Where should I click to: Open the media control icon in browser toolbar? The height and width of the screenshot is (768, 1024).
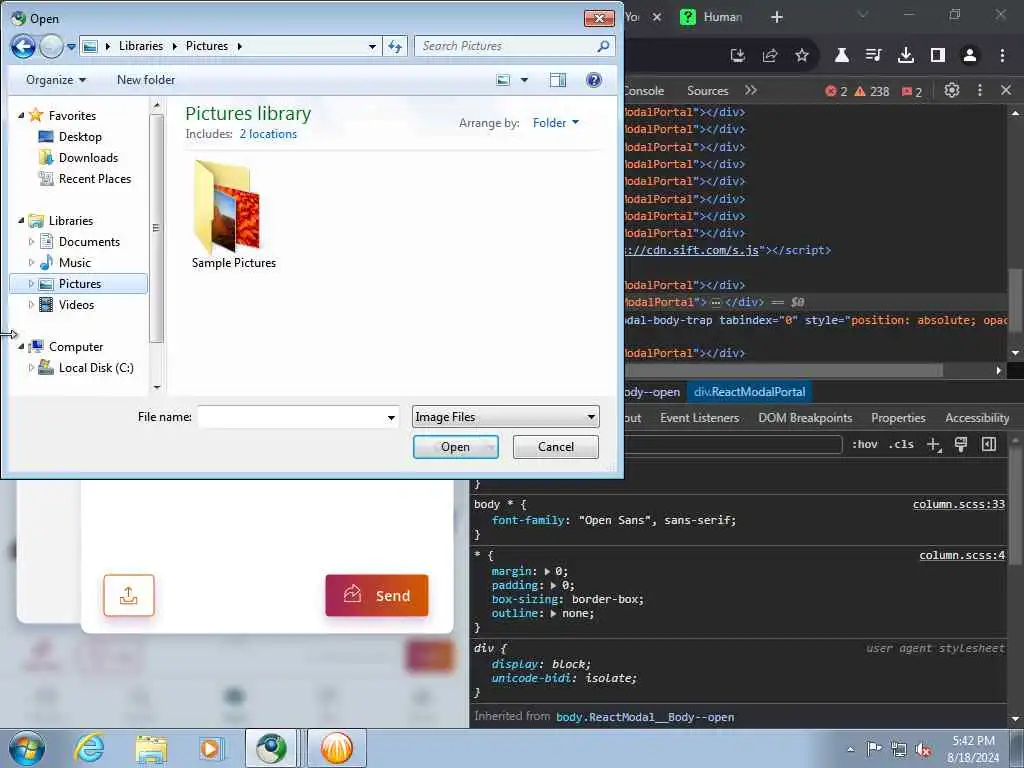[874, 56]
